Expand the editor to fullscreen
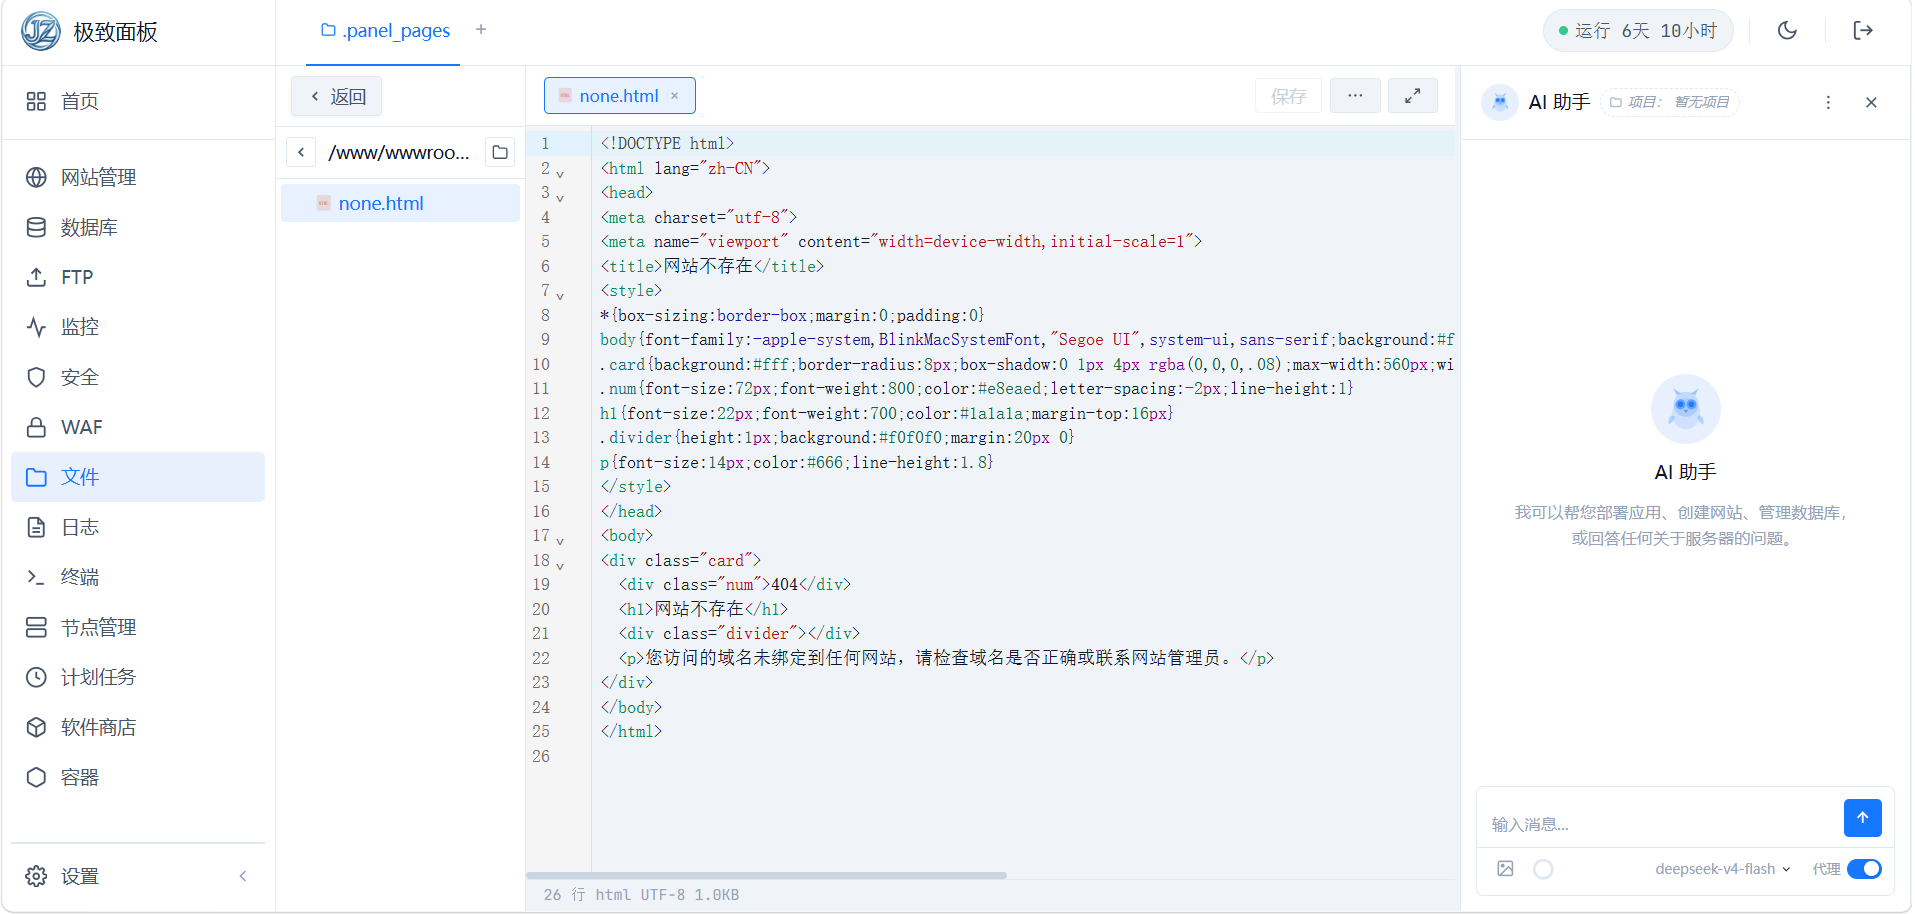The width and height of the screenshot is (1915, 914). (1412, 96)
